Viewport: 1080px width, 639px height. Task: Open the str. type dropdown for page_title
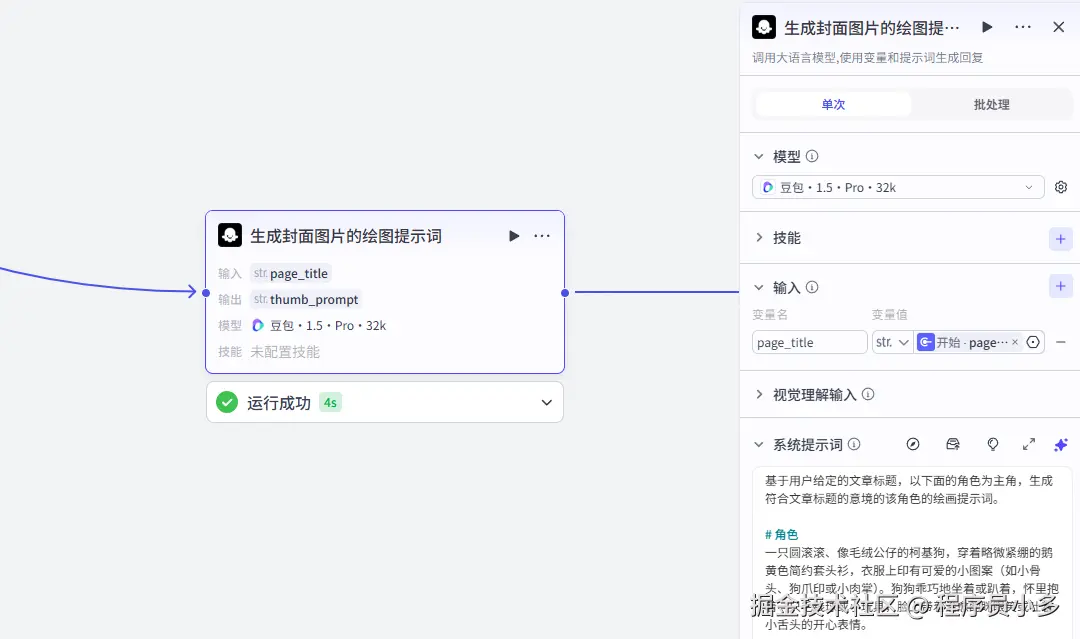click(892, 341)
